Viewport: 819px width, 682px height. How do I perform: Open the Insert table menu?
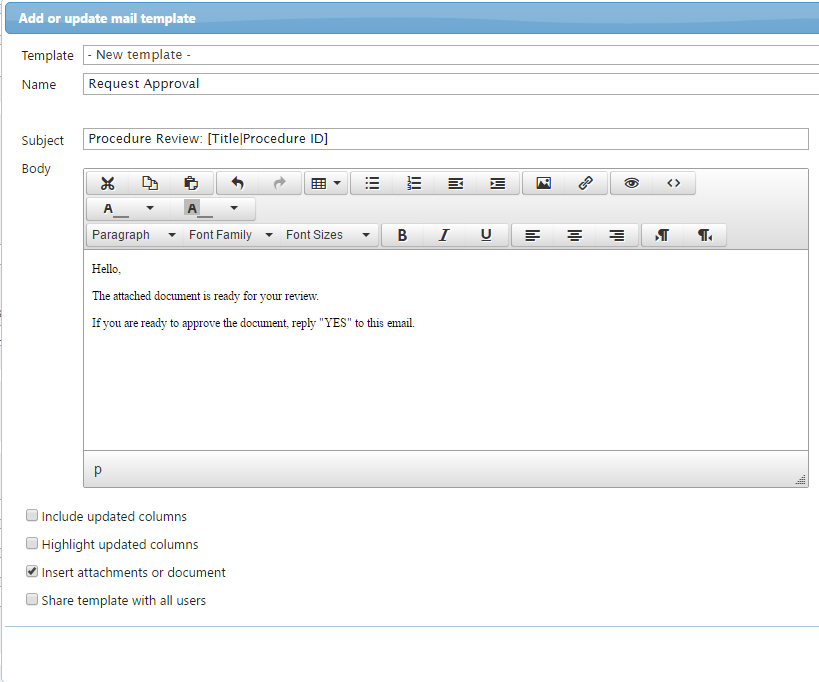(326, 183)
